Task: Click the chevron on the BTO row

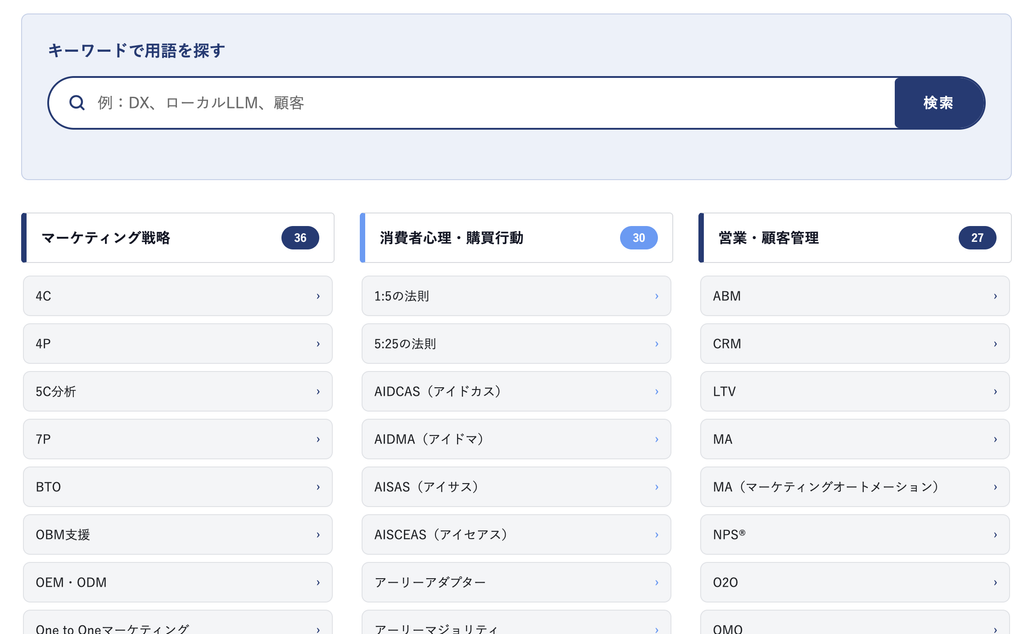Action: coord(318,486)
